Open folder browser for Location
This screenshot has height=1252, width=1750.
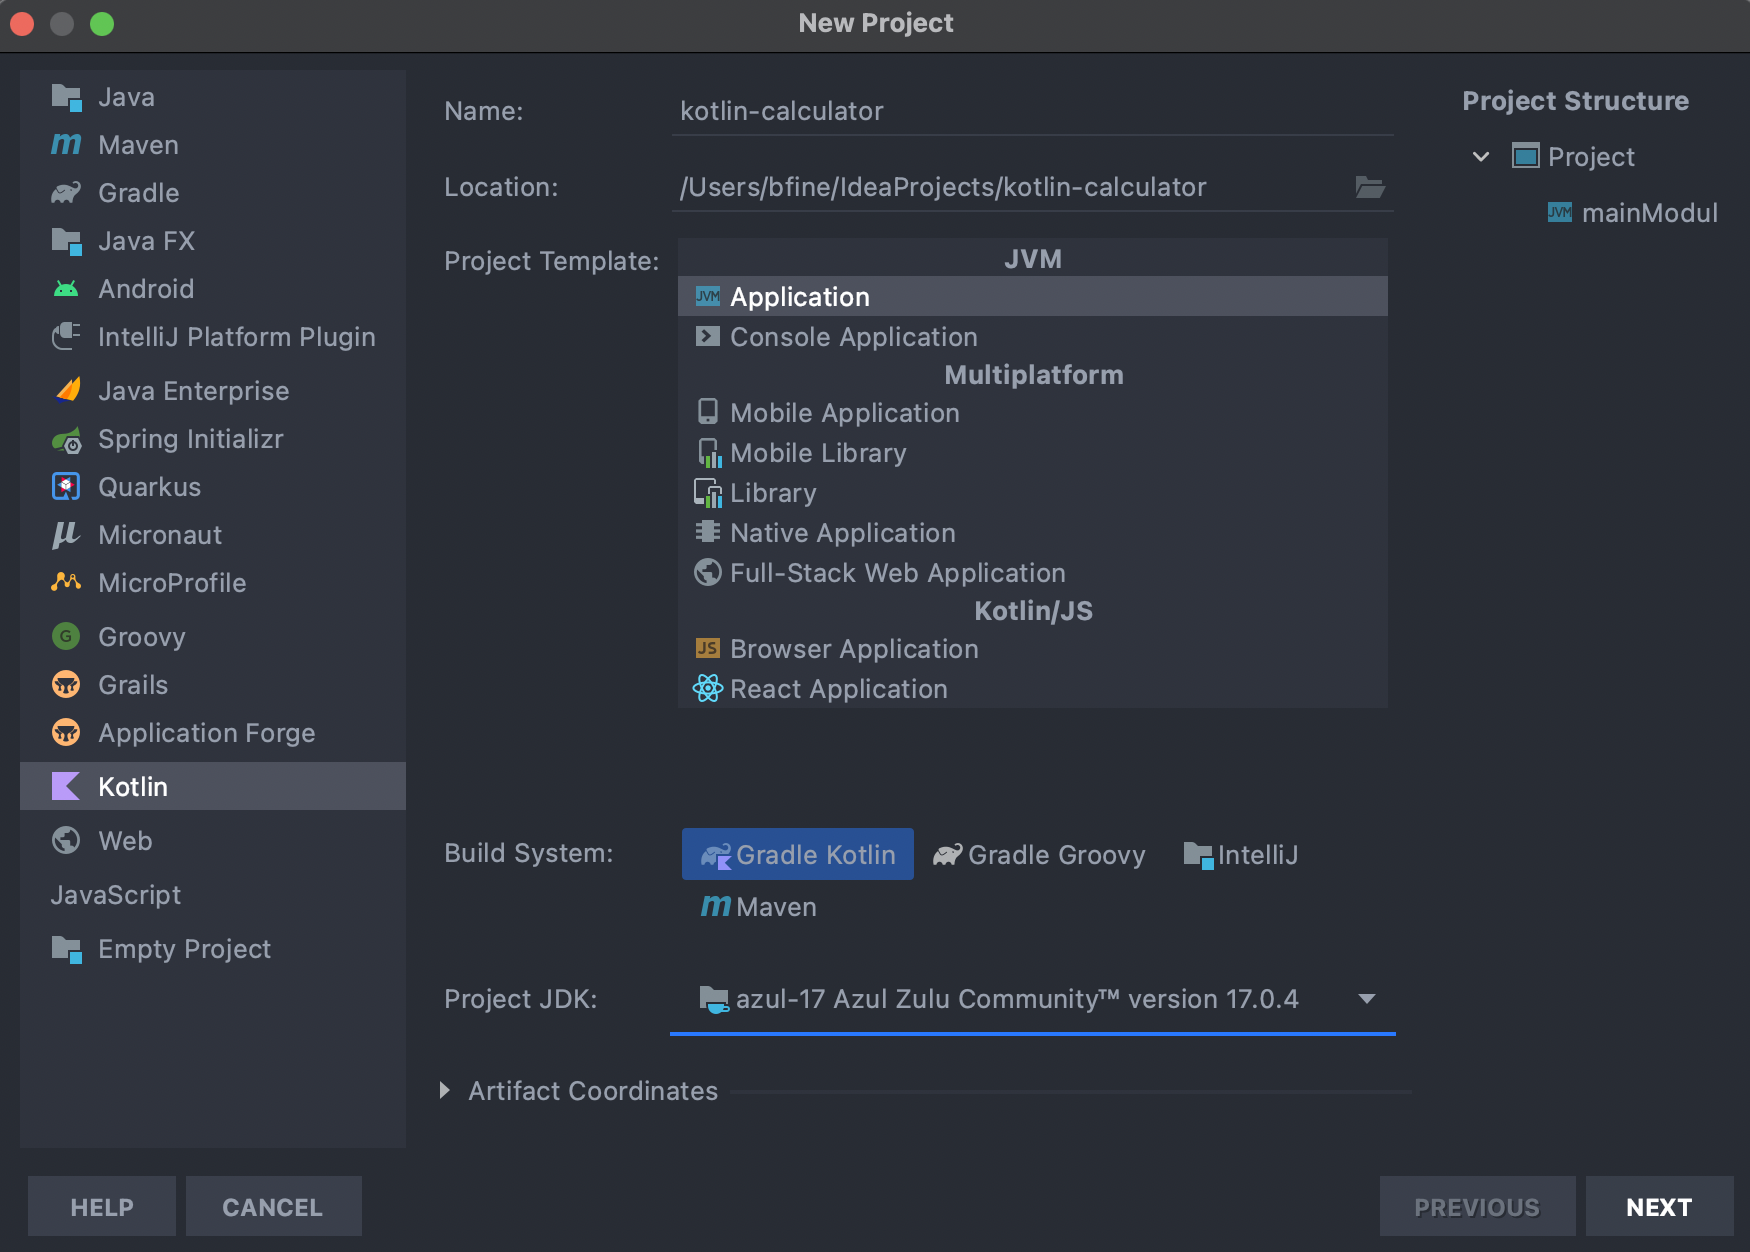point(1370,187)
